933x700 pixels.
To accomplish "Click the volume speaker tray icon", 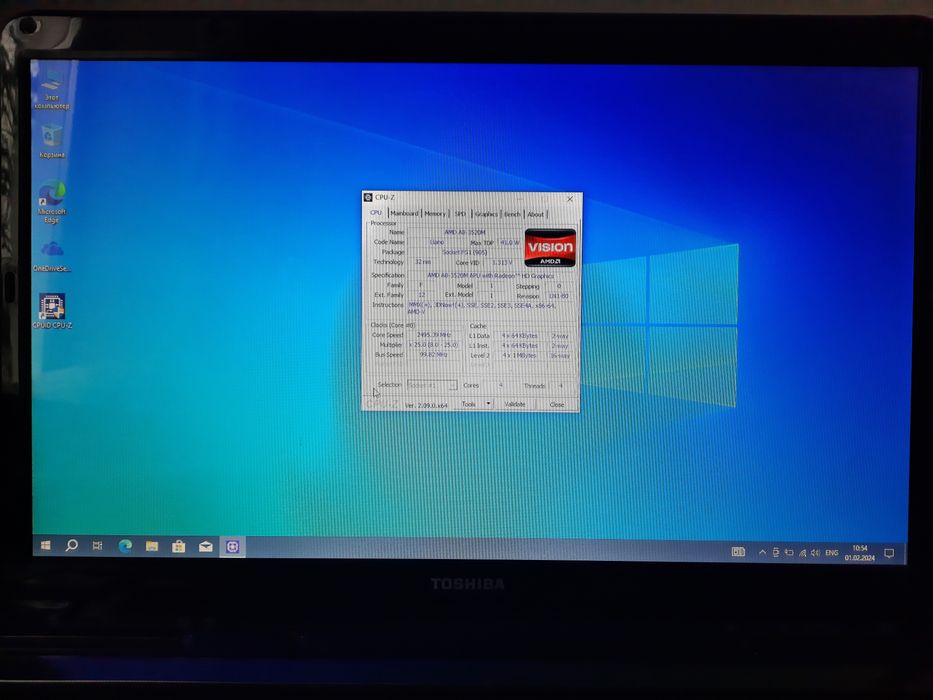I will click(x=816, y=552).
